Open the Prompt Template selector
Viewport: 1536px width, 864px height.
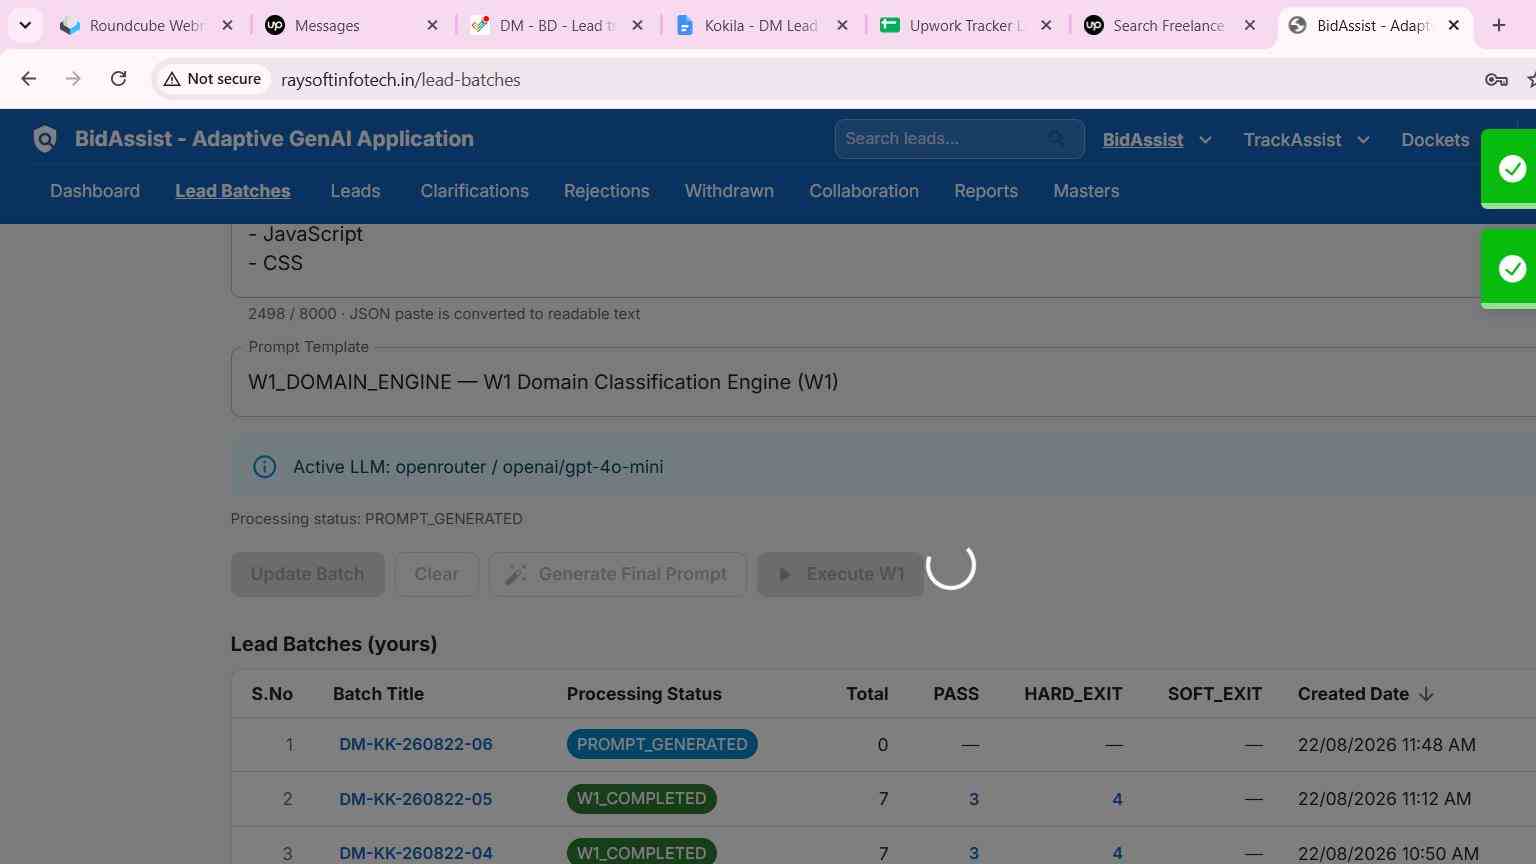tap(883, 382)
